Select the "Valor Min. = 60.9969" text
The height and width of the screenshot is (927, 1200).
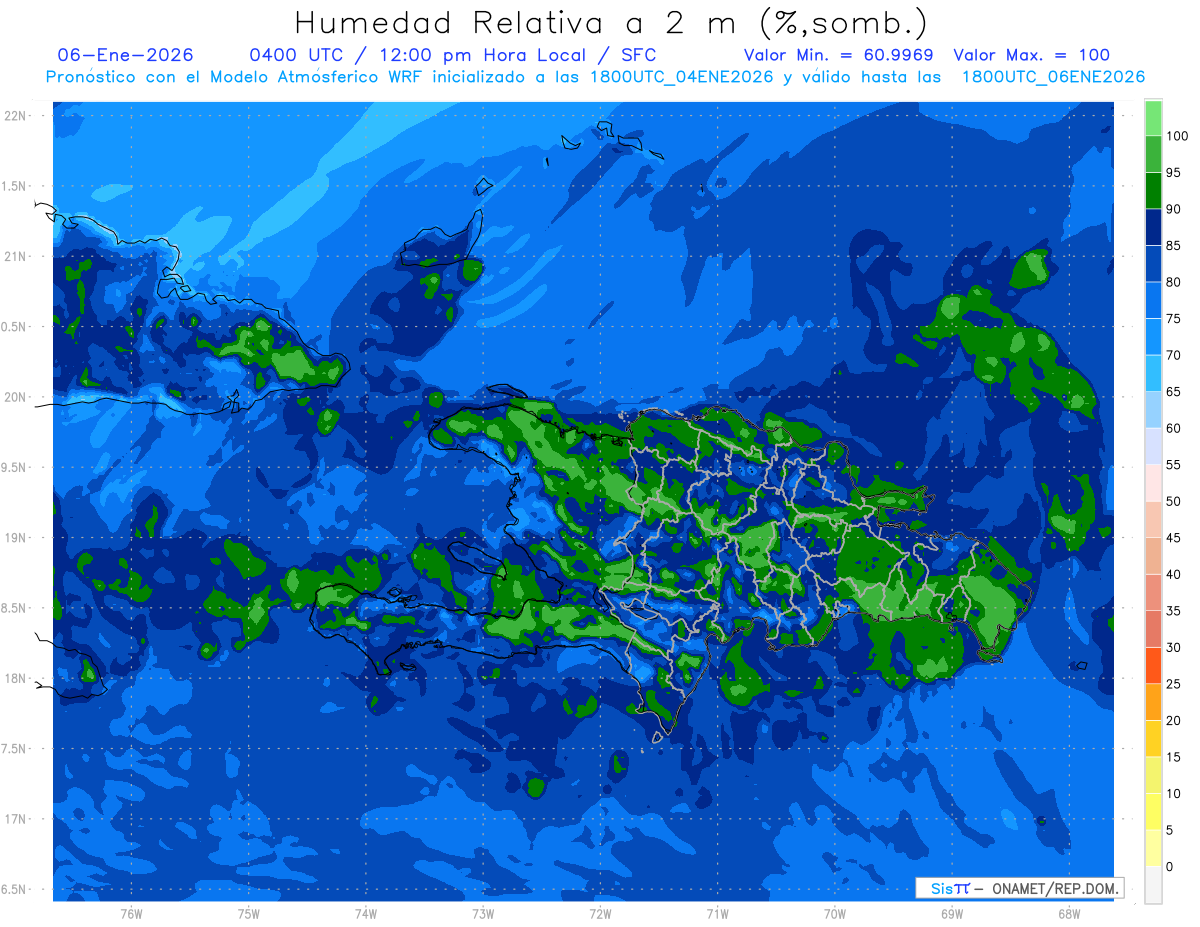839,55
